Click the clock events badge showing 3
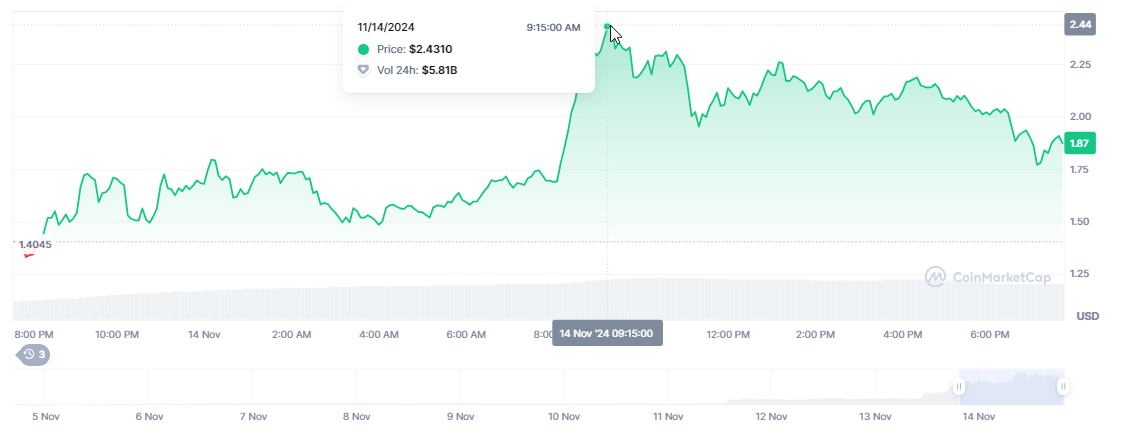The image size is (1123, 435). (x=33, y=354)
